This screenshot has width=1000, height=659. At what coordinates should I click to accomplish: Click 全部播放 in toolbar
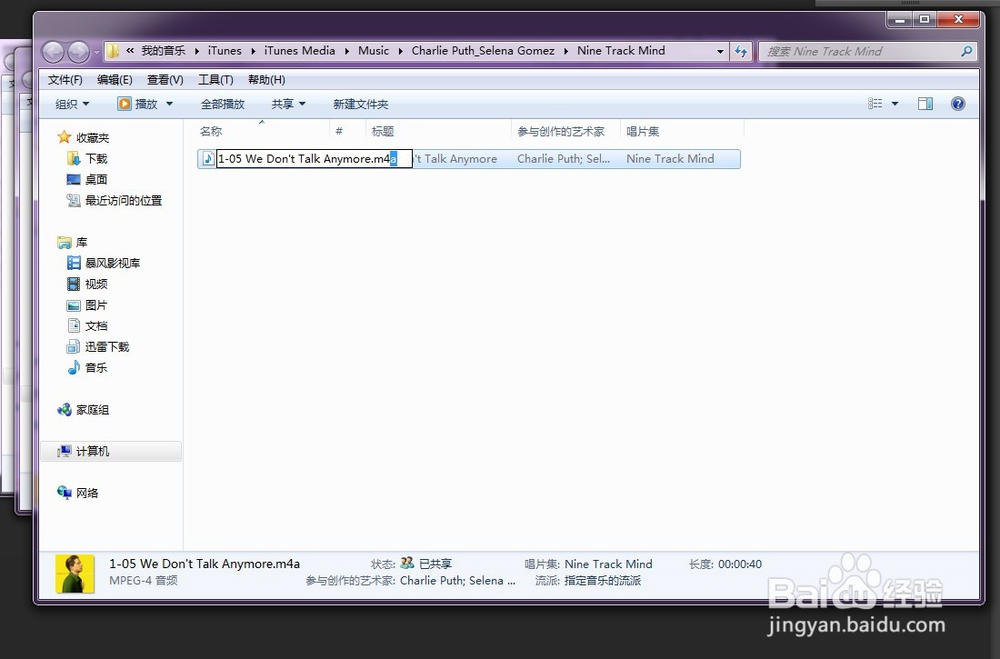223,104
